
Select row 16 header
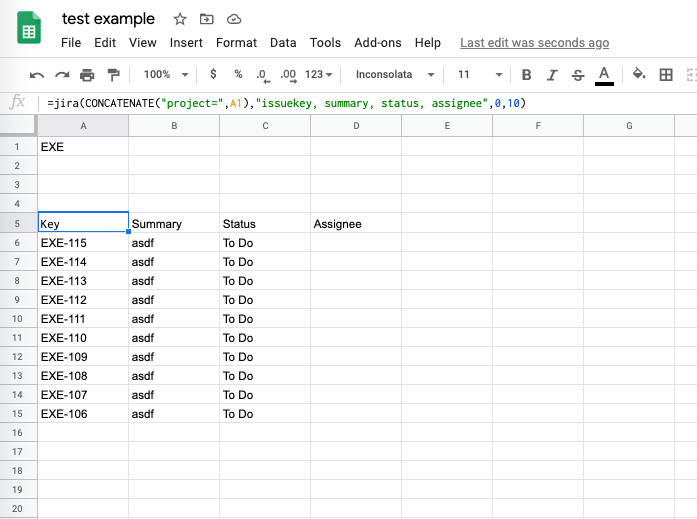point(17,432)
